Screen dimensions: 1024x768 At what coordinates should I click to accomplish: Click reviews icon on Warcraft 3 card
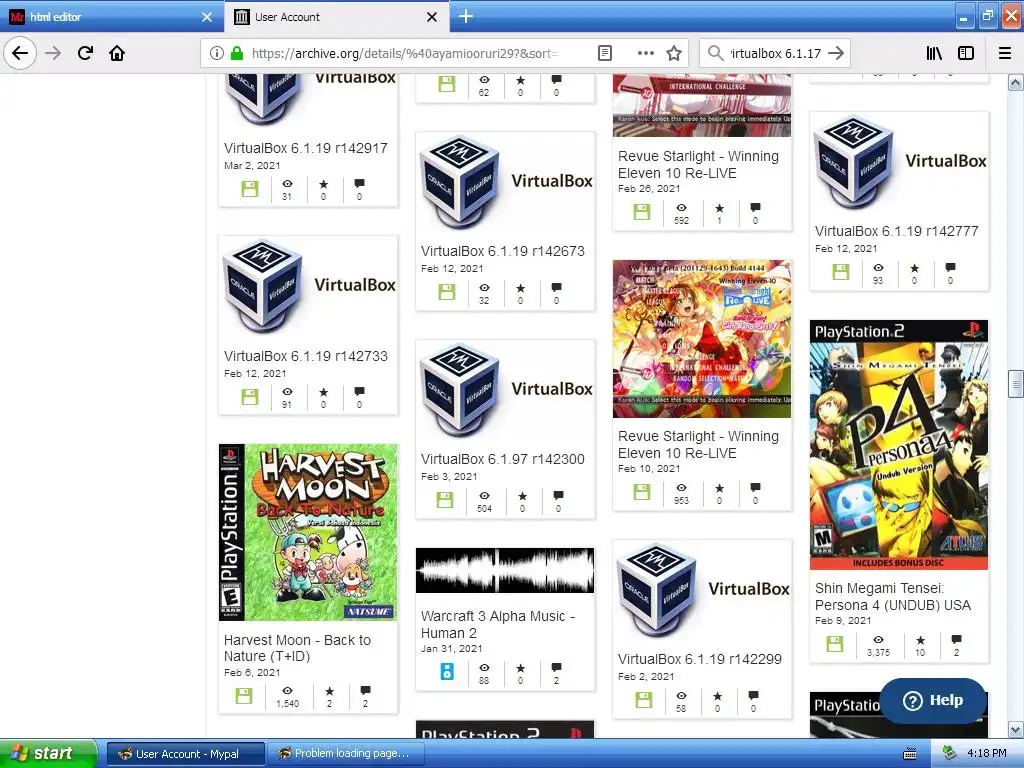point(556,667)
